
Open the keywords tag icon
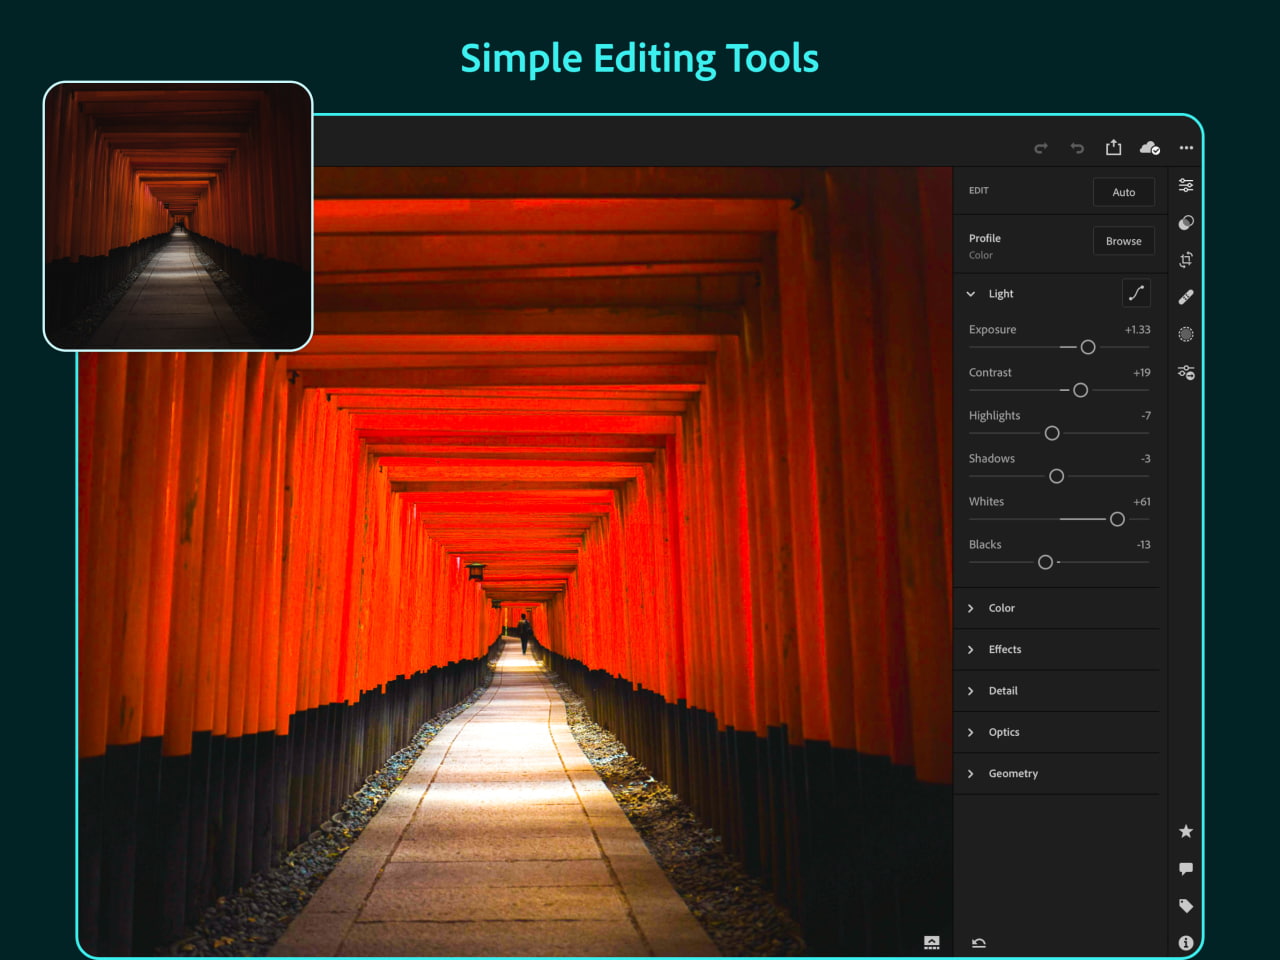(x=1186, y=906)
